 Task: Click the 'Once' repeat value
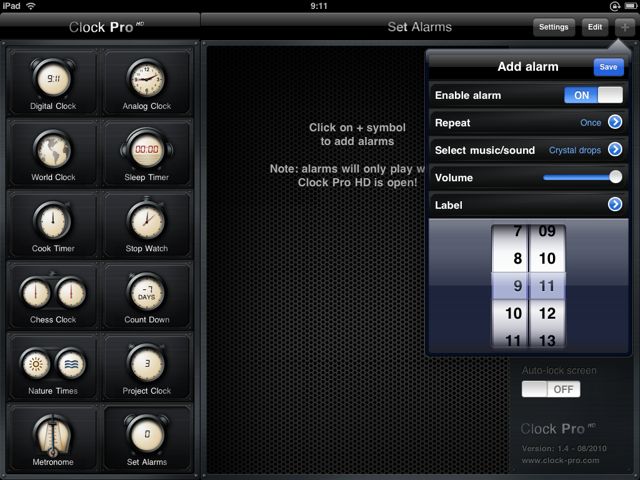[591, 122]
